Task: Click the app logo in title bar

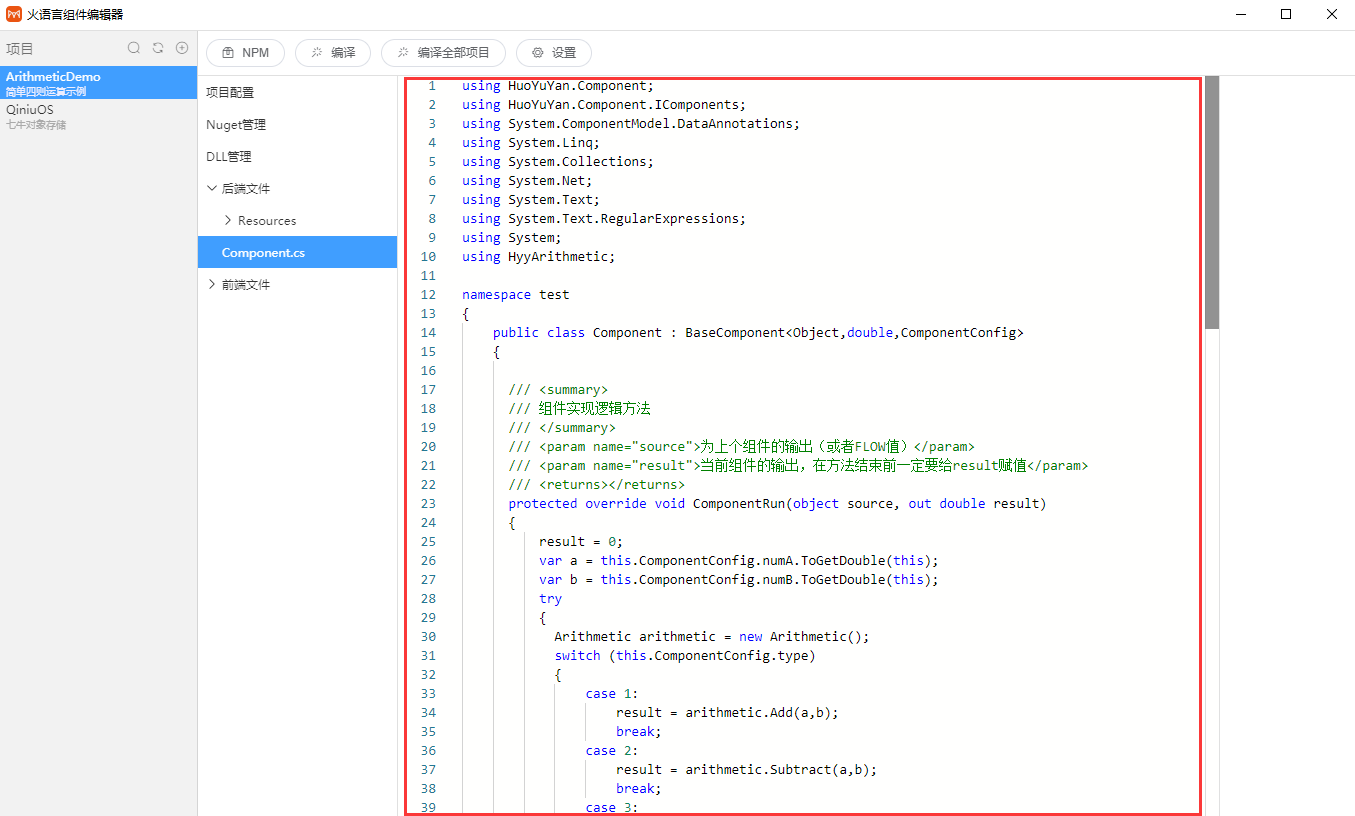Action: (14, 15)
